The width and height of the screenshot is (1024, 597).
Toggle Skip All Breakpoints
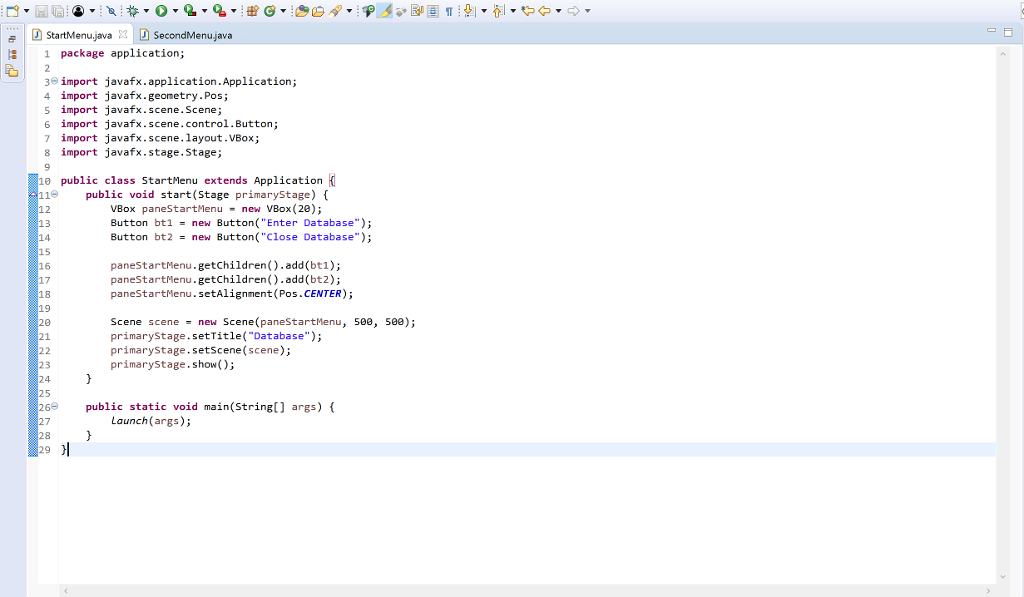[112, 10]
